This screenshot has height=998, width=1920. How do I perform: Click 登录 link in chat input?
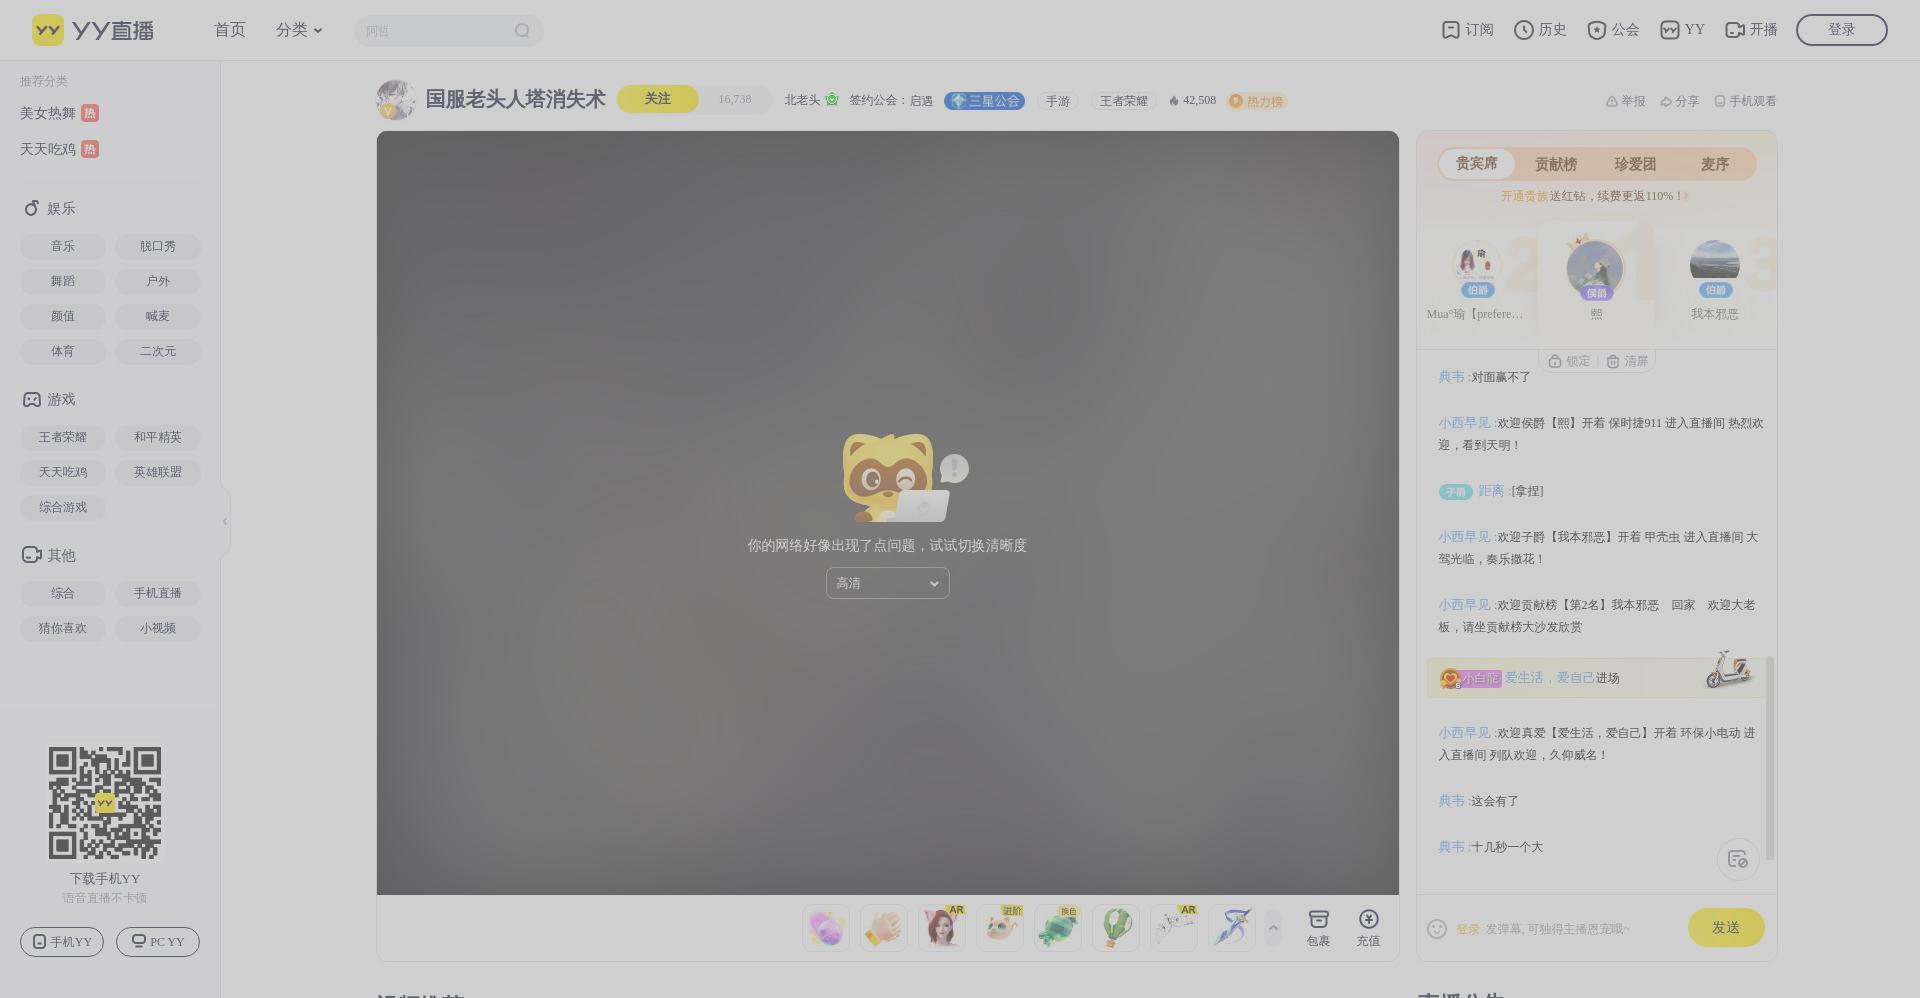[x=1467, y=929]
